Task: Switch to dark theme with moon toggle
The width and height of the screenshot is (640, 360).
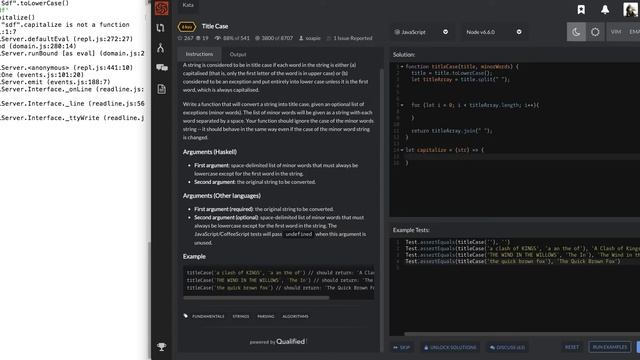Action: (576, 32)
